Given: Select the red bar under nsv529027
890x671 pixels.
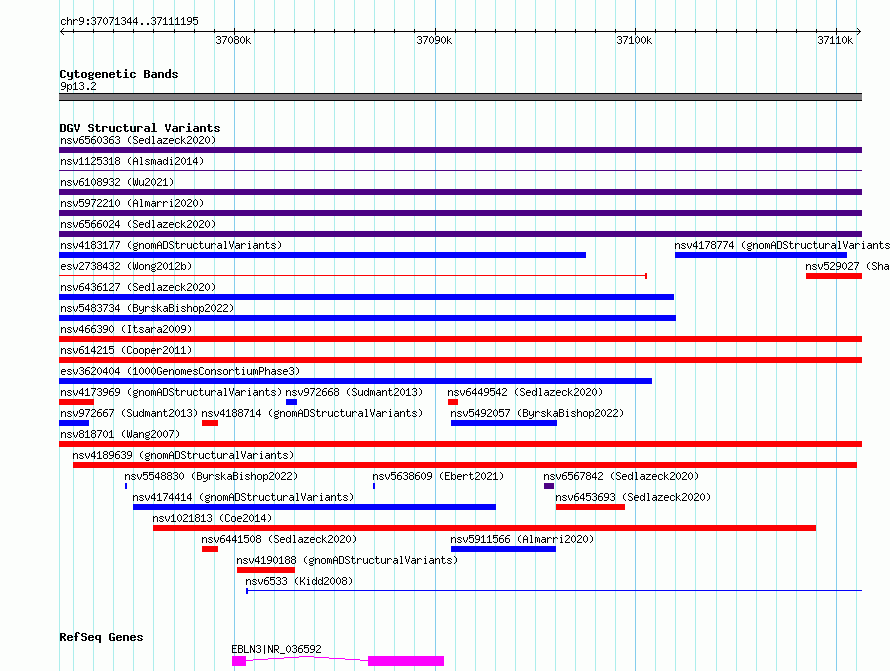Looking at the screenshot, I should 834,276.
